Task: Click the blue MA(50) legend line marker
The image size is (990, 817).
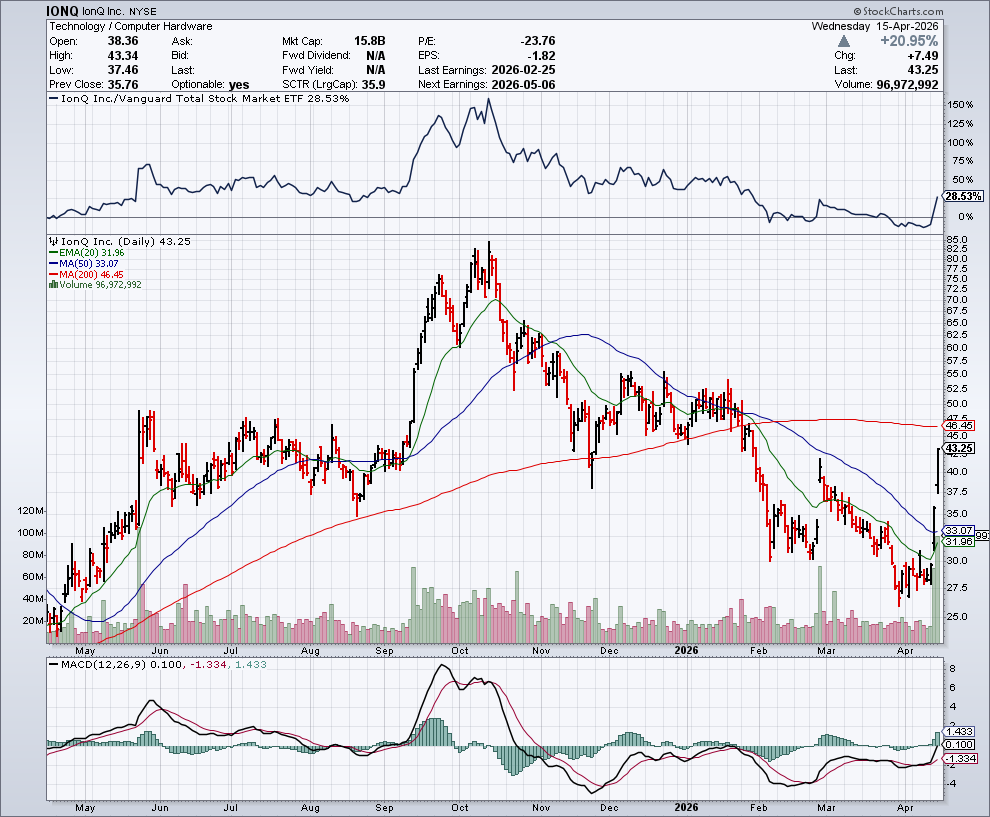Action: click(x=54, y=264)
